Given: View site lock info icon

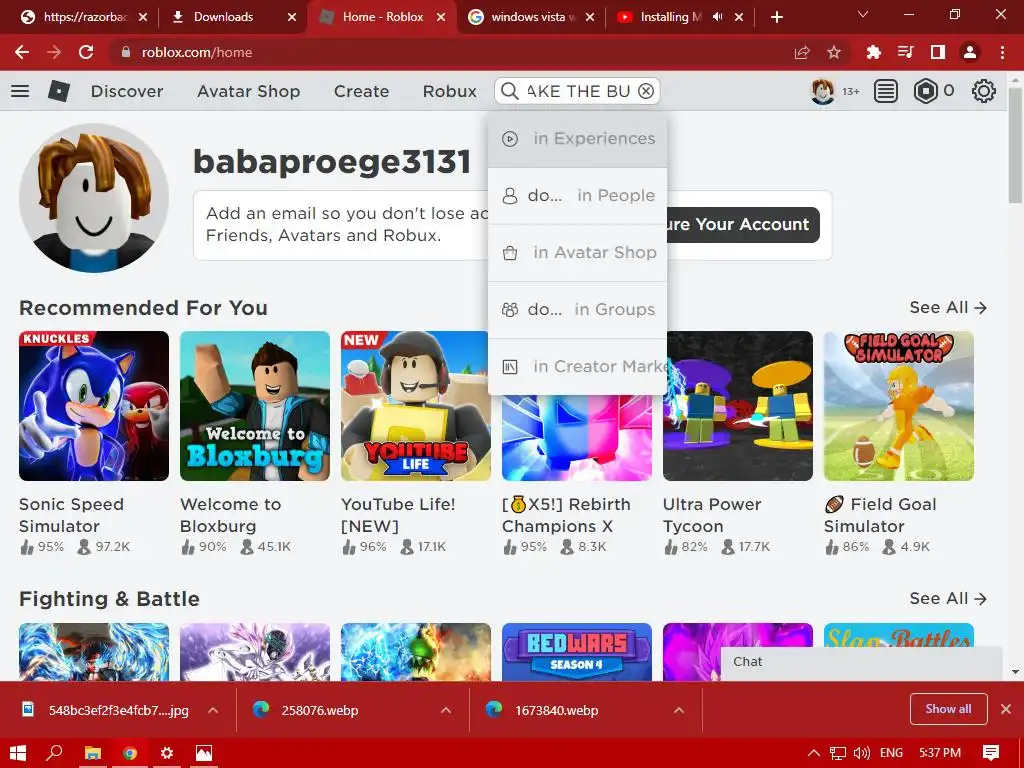Looking at the screenshot, I should pyautogui.click(x=126, y=52).
